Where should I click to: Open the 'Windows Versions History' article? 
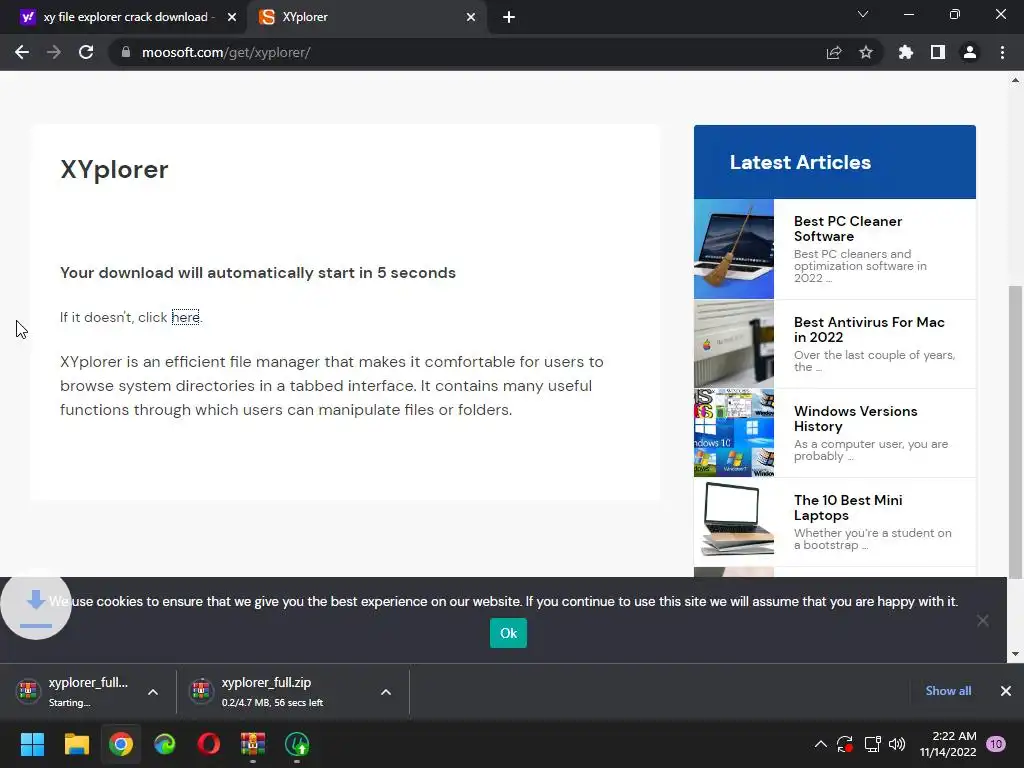pos(856,419)
